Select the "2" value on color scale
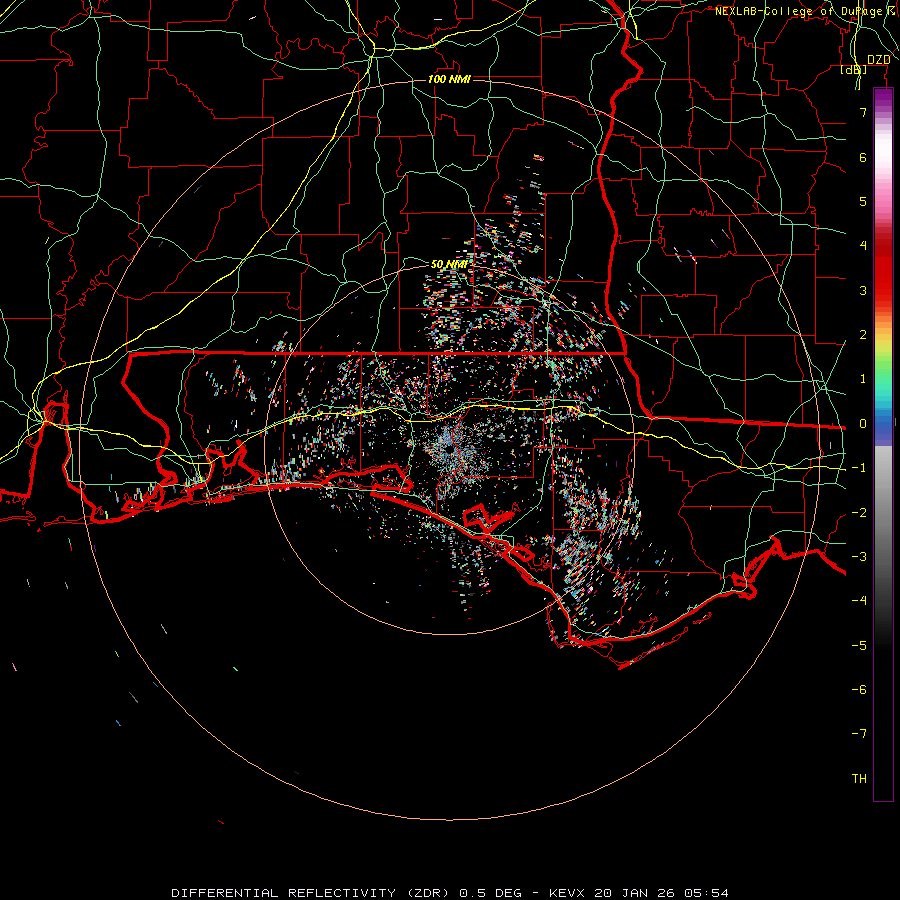Viewport: 900px width, 900px height. (863, 335)
